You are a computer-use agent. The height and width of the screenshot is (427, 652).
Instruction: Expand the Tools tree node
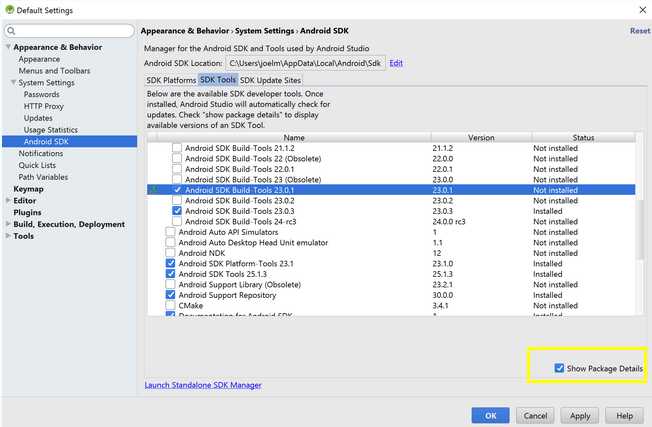click(8, 236)
